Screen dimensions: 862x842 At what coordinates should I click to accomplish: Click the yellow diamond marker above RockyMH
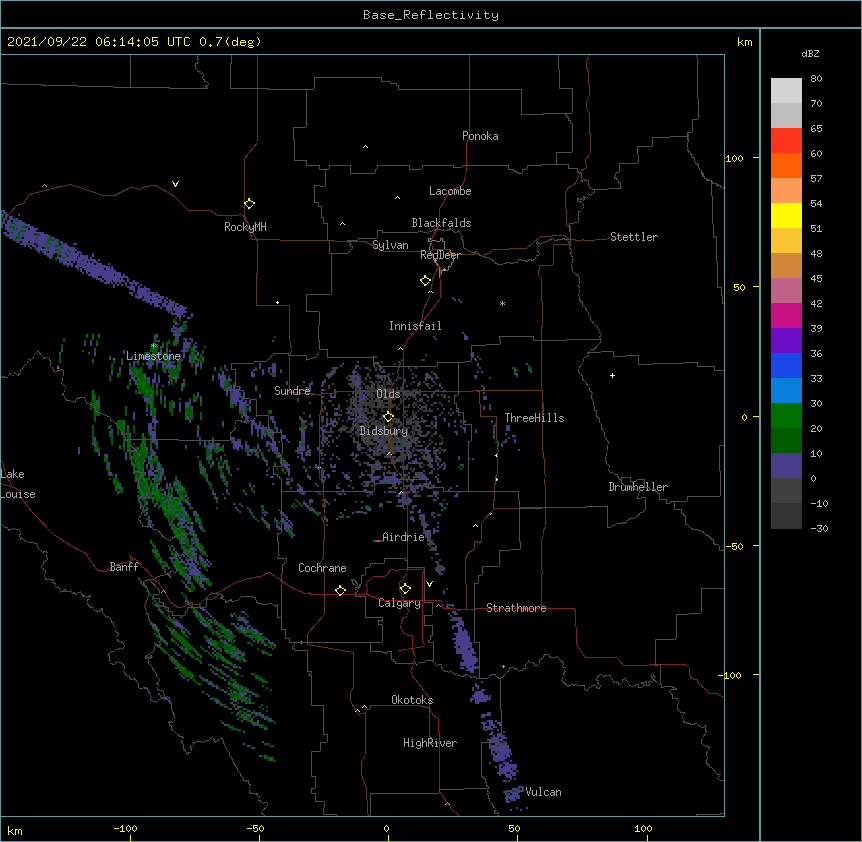(x=250, y=204)
